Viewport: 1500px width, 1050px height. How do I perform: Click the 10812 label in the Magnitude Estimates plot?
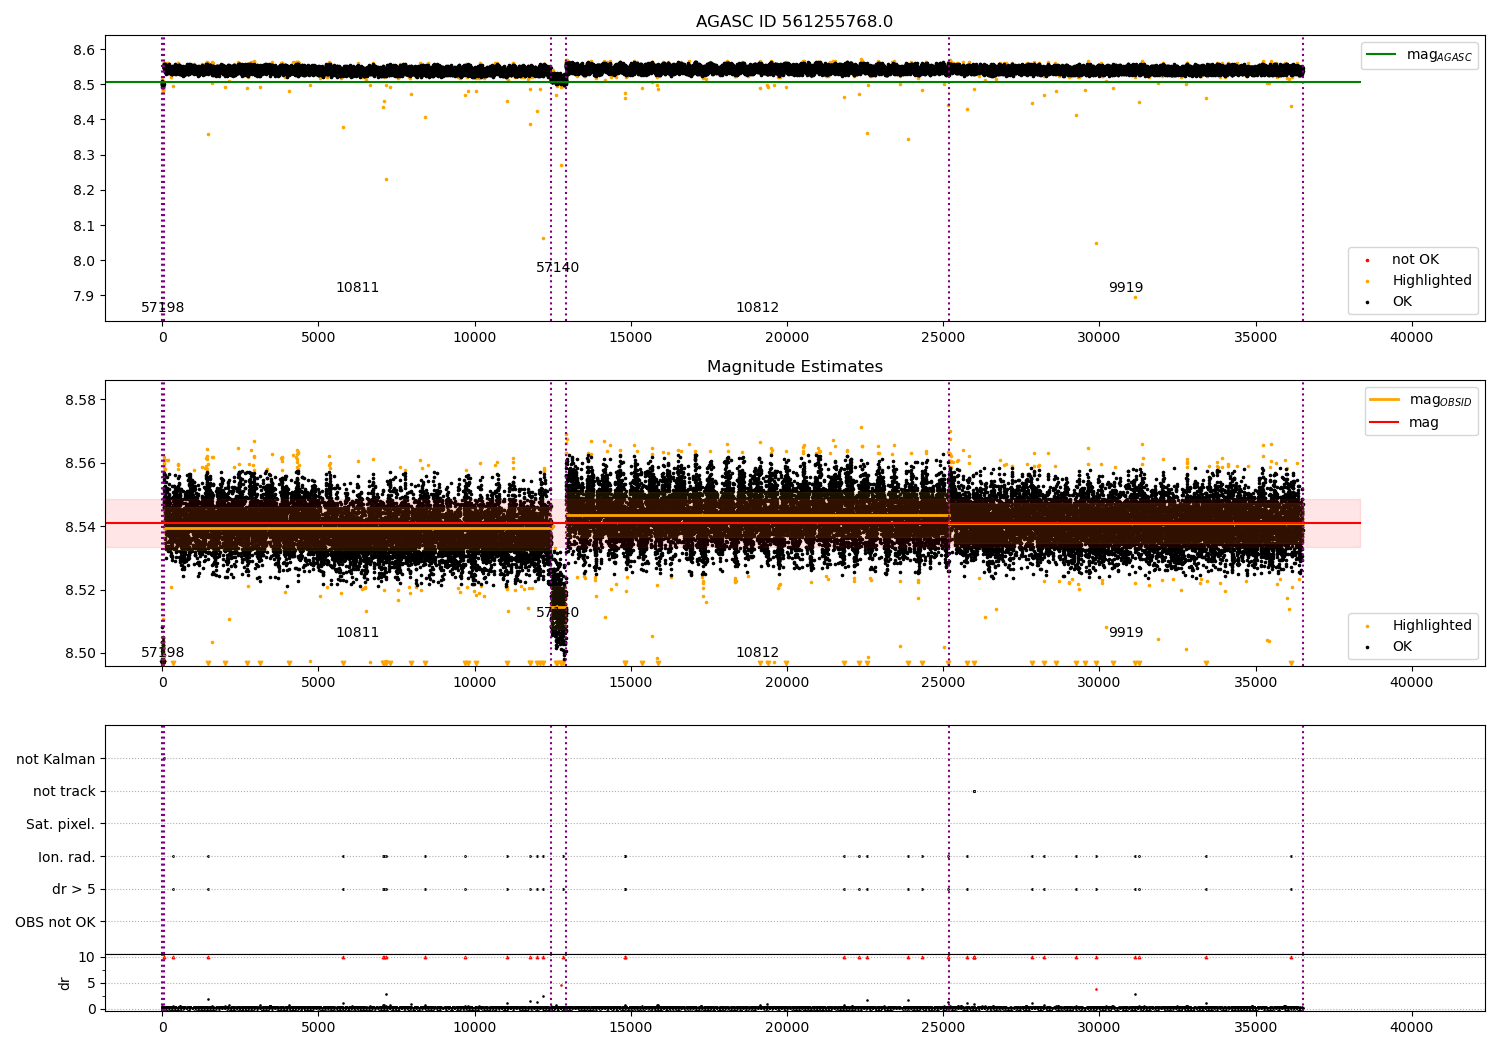757,653
